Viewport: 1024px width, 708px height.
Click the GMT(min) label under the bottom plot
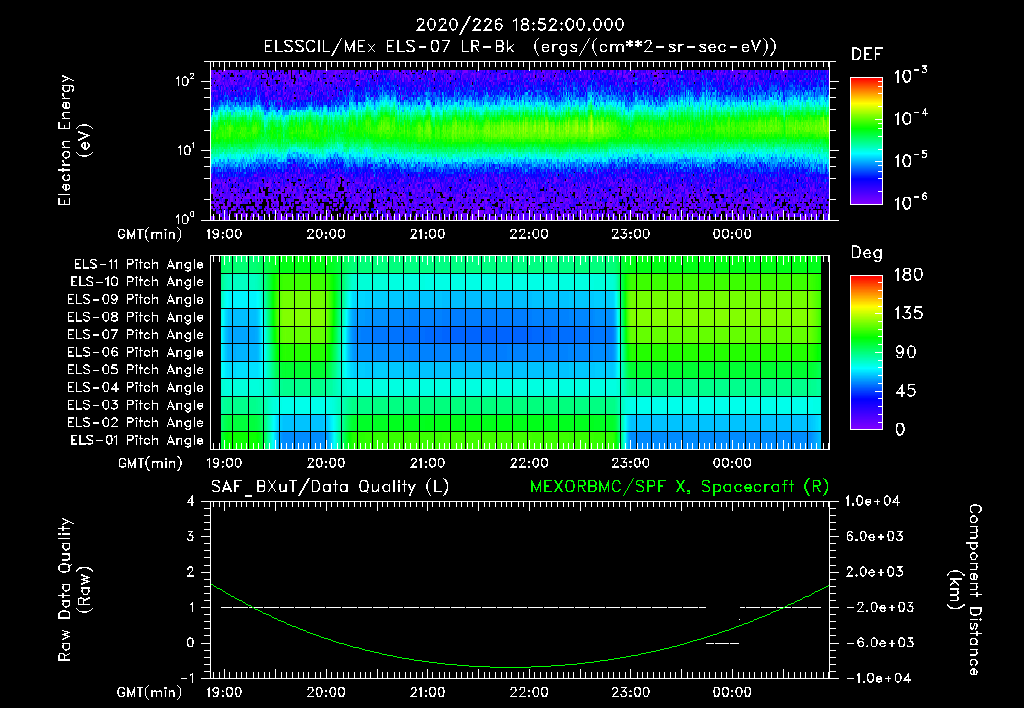149,692
